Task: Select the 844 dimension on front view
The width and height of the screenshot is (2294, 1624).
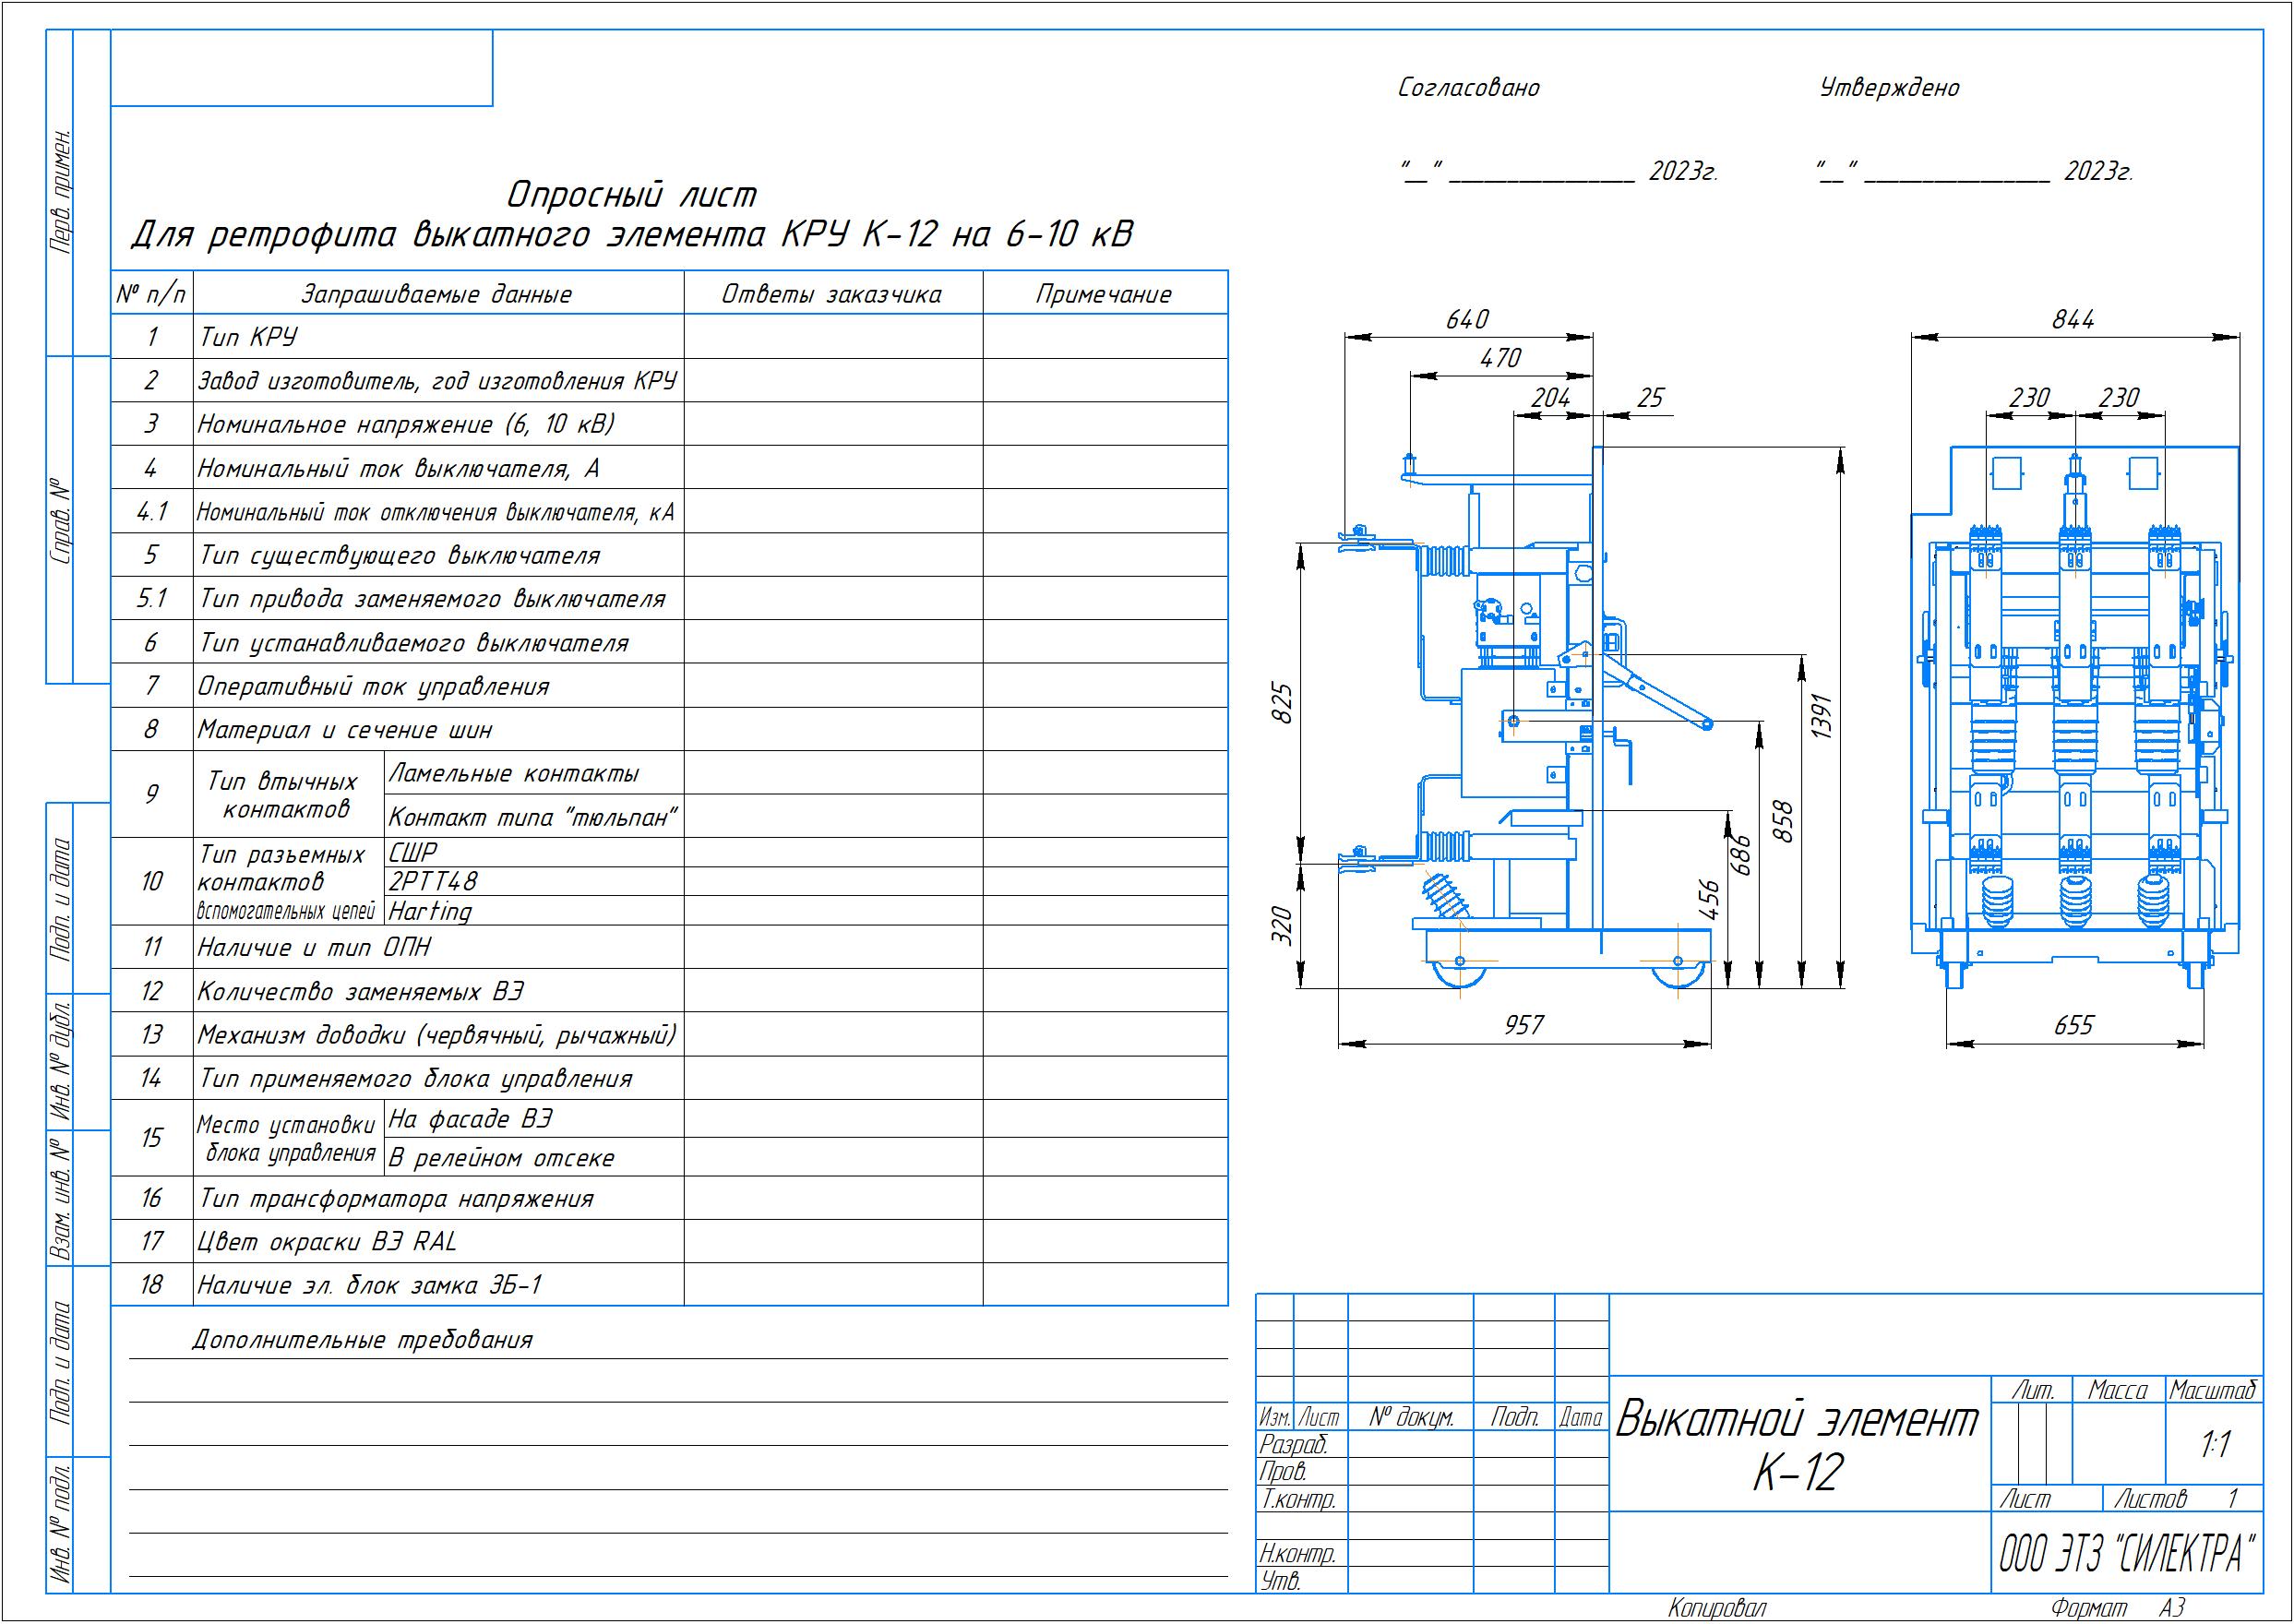Action: pos(2073,319)
